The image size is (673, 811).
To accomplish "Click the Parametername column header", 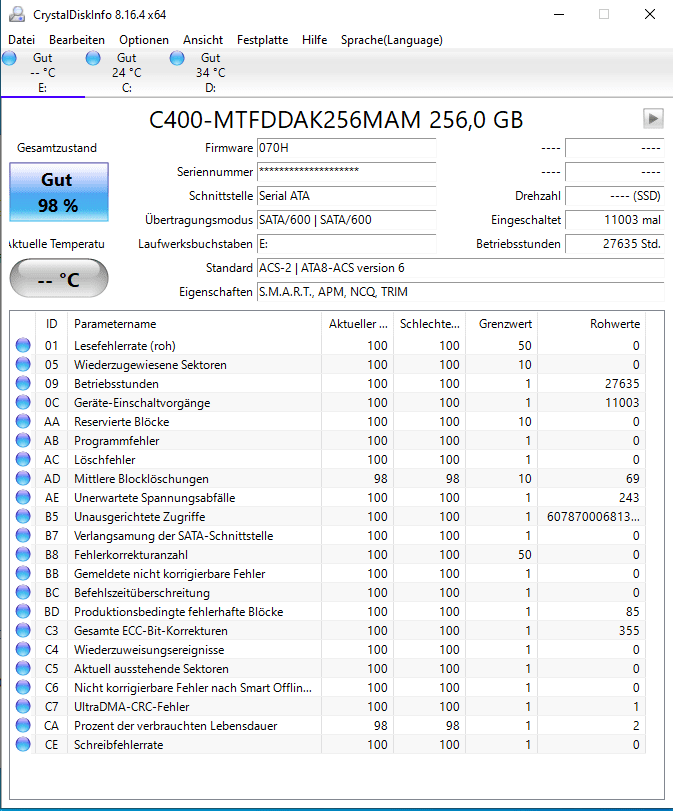I will coord(194,324).
